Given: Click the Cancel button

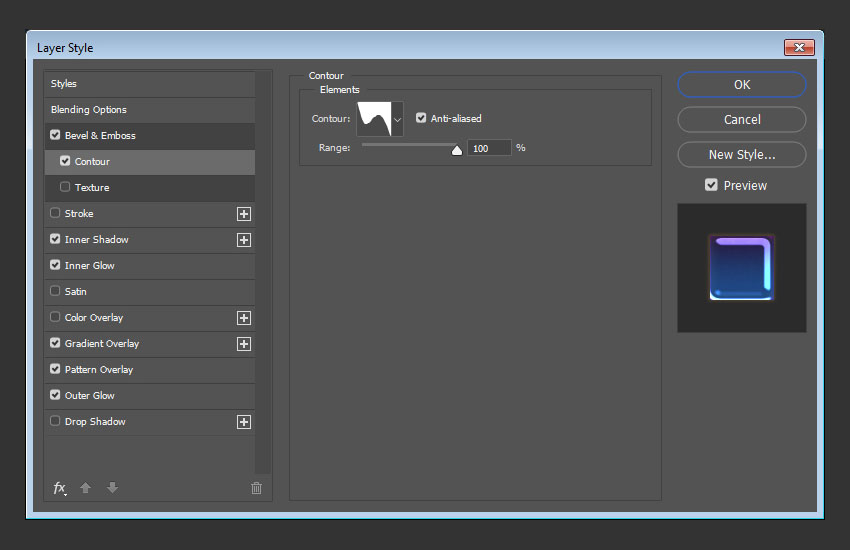Looking at the screenshot, I should pos(742,120).
